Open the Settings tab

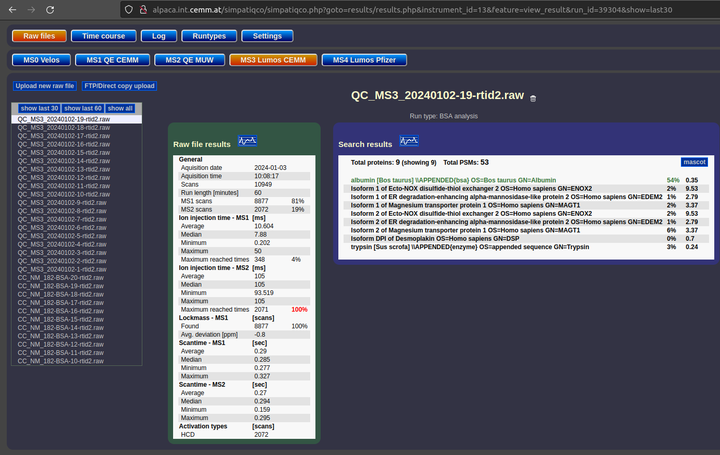click(x=267, y=35)
